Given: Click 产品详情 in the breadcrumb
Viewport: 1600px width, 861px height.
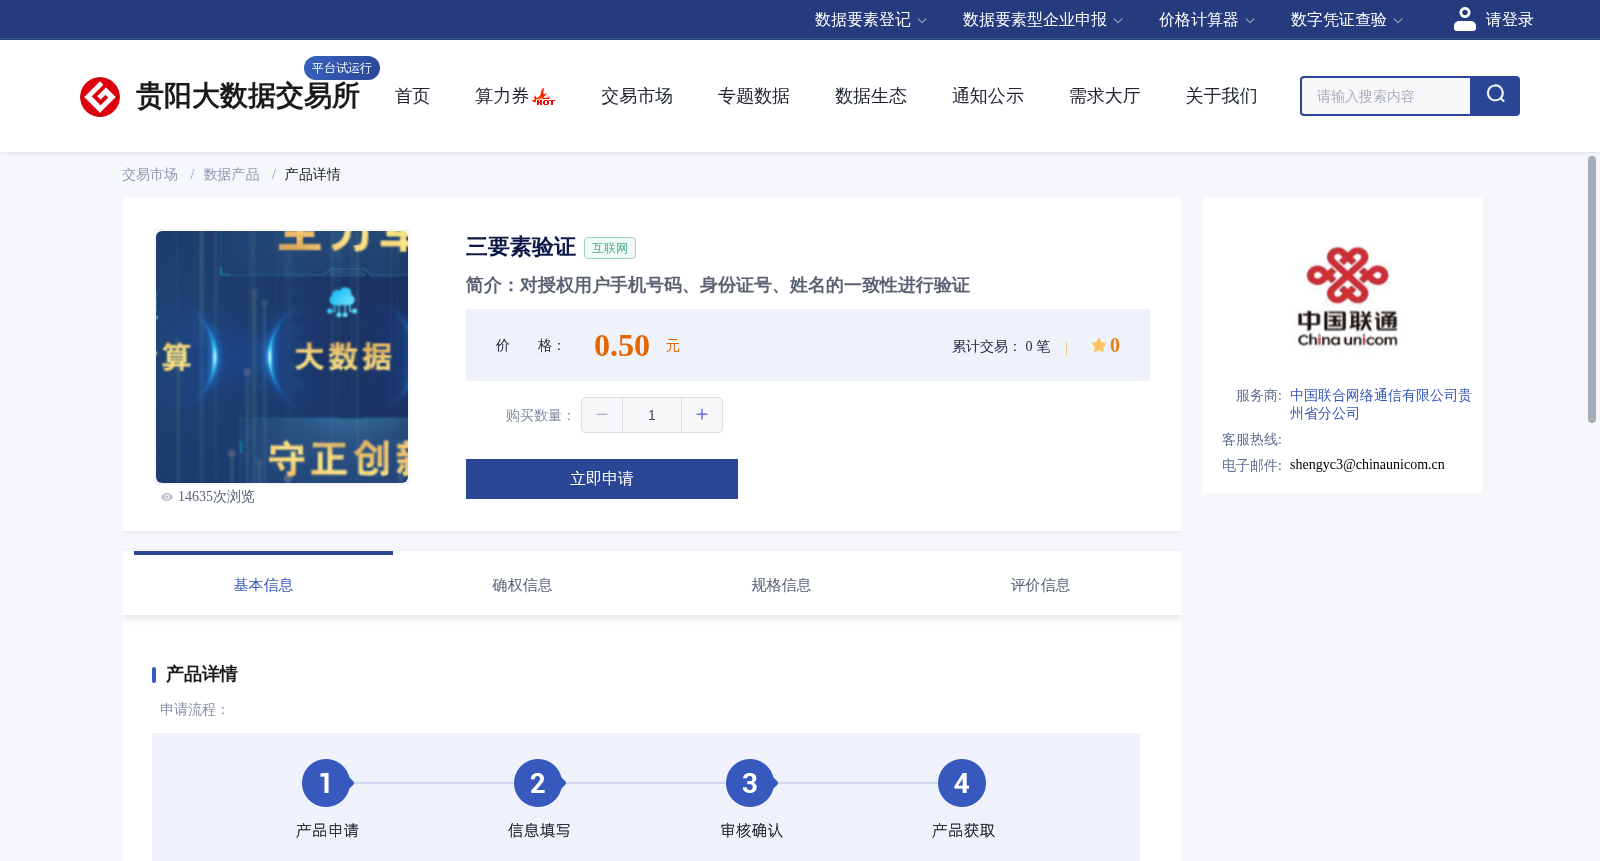Looking at the screenshot, I should pyautogui.click(x=312, y=175).
